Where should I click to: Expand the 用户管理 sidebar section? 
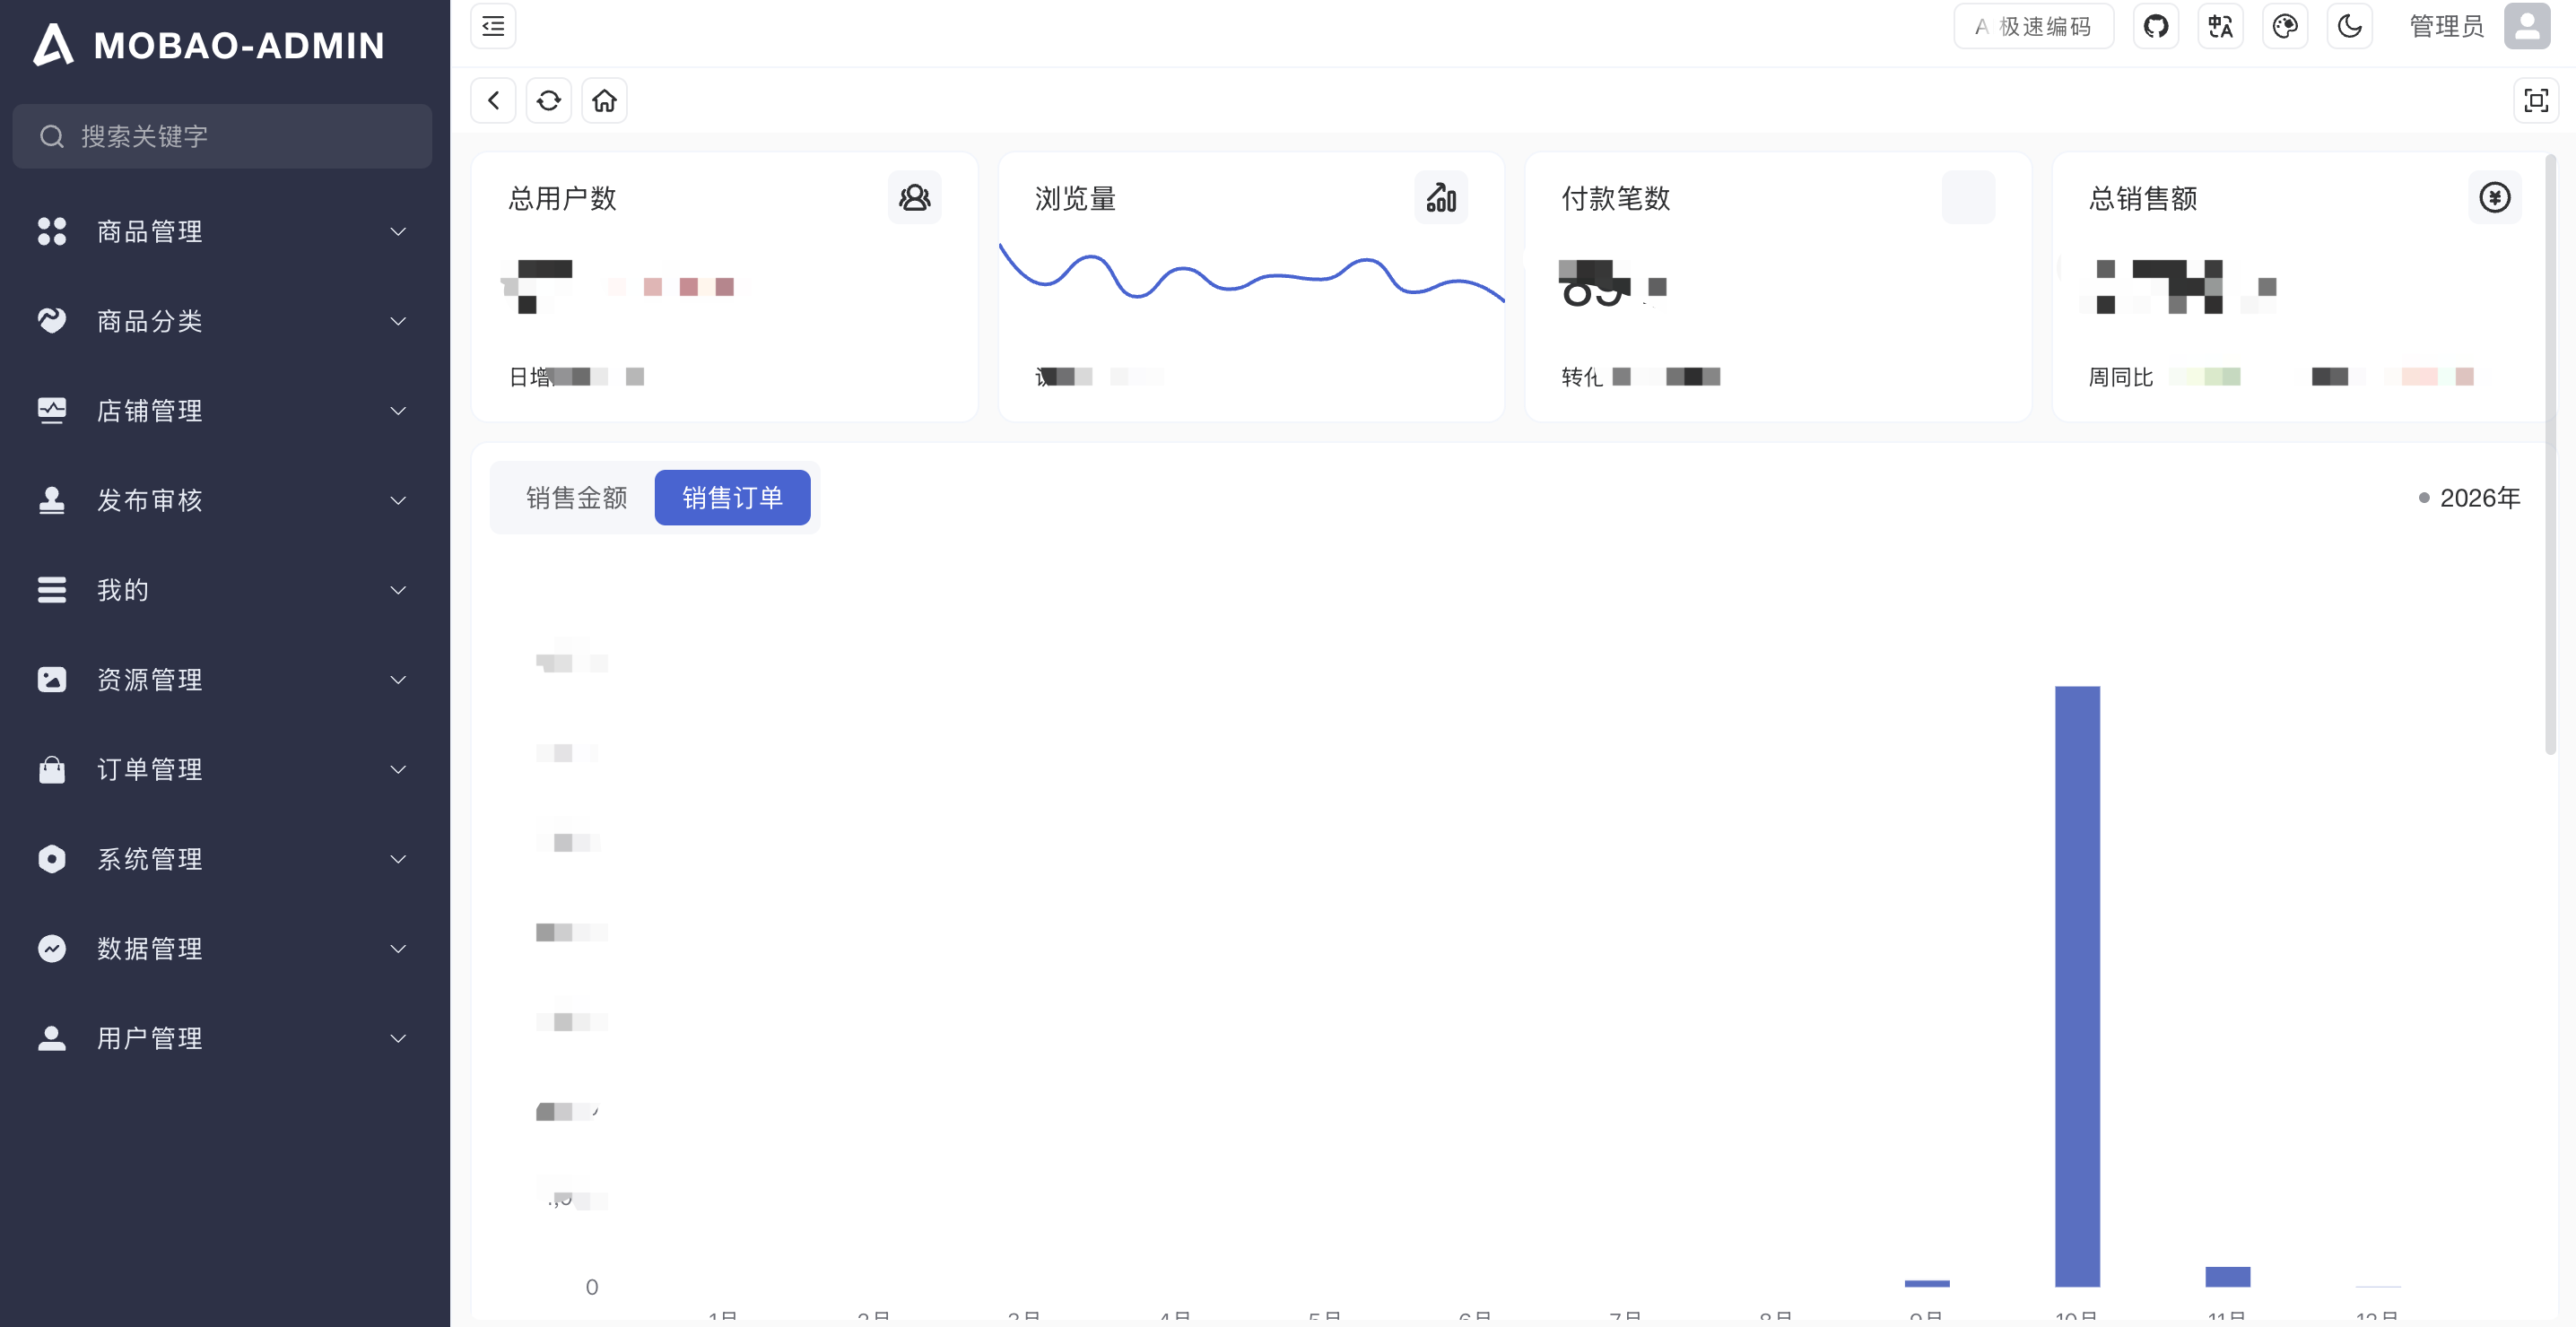click(x=222, y=1038)
